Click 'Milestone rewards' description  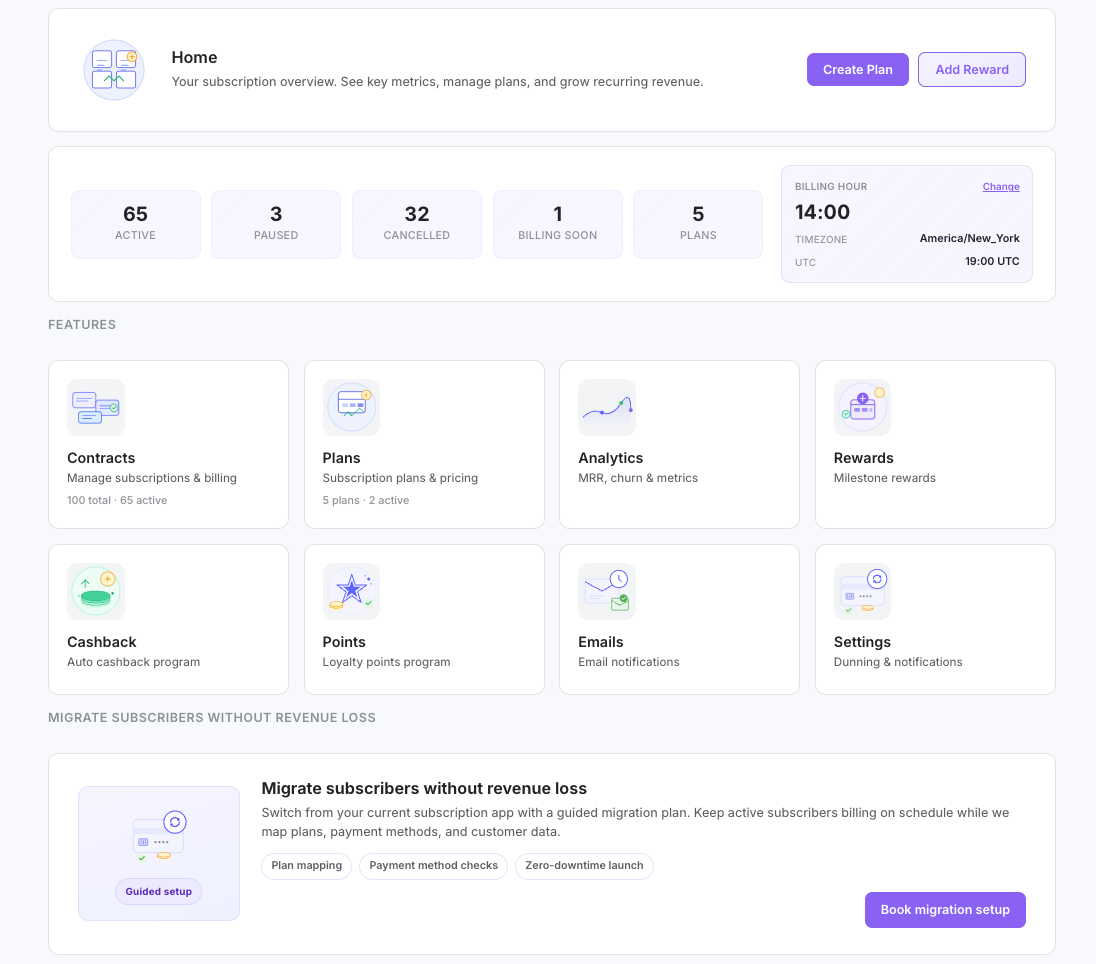[x=885, y=478]
